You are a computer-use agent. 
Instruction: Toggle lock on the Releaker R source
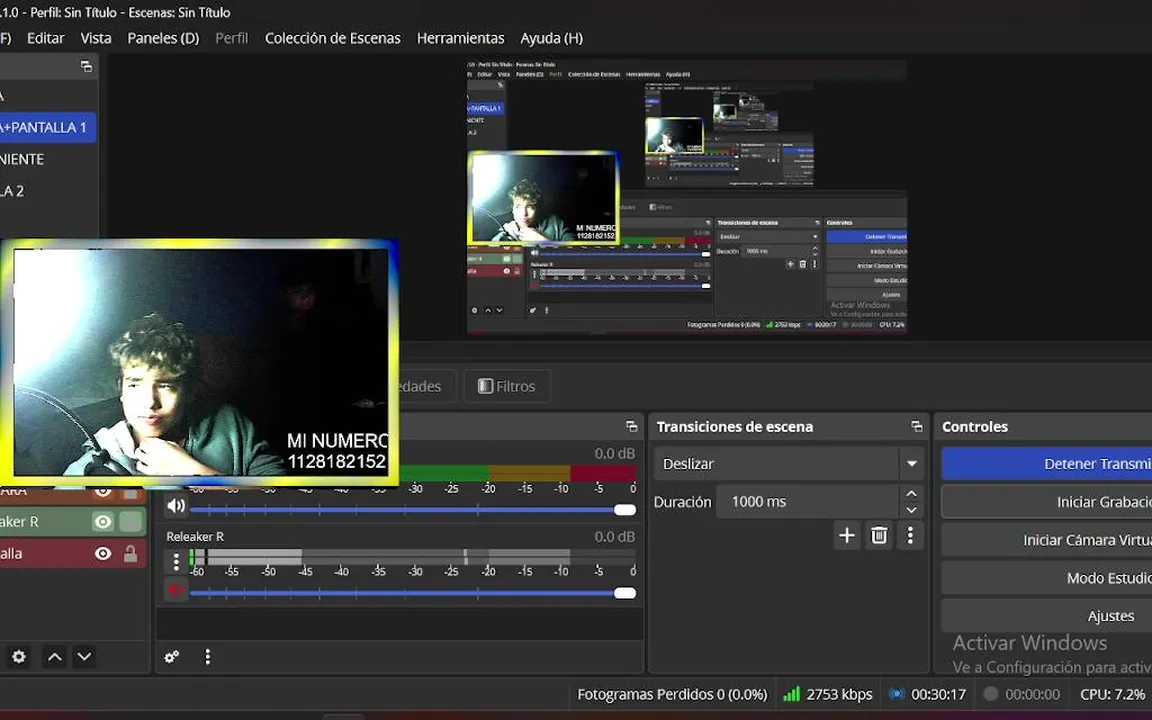click(x=131, y=522)
